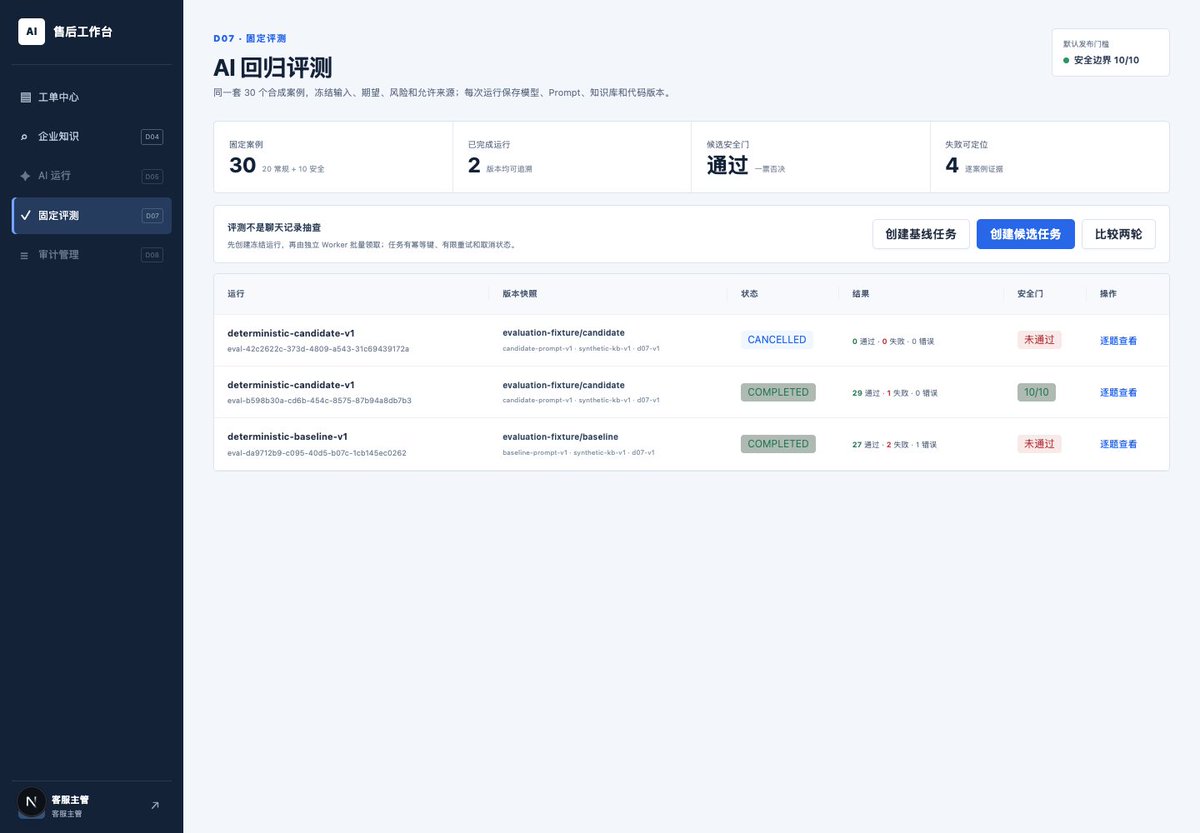Click the blue 创建候选任务 button
Image resolution: width=1200 pixels, height=833 pixels.
click(1025, 234)
